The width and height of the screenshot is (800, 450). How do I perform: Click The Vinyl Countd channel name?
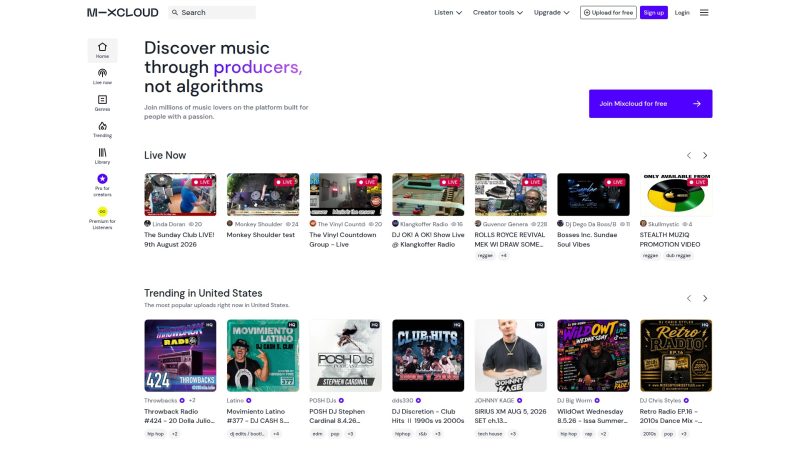(341, 224)
